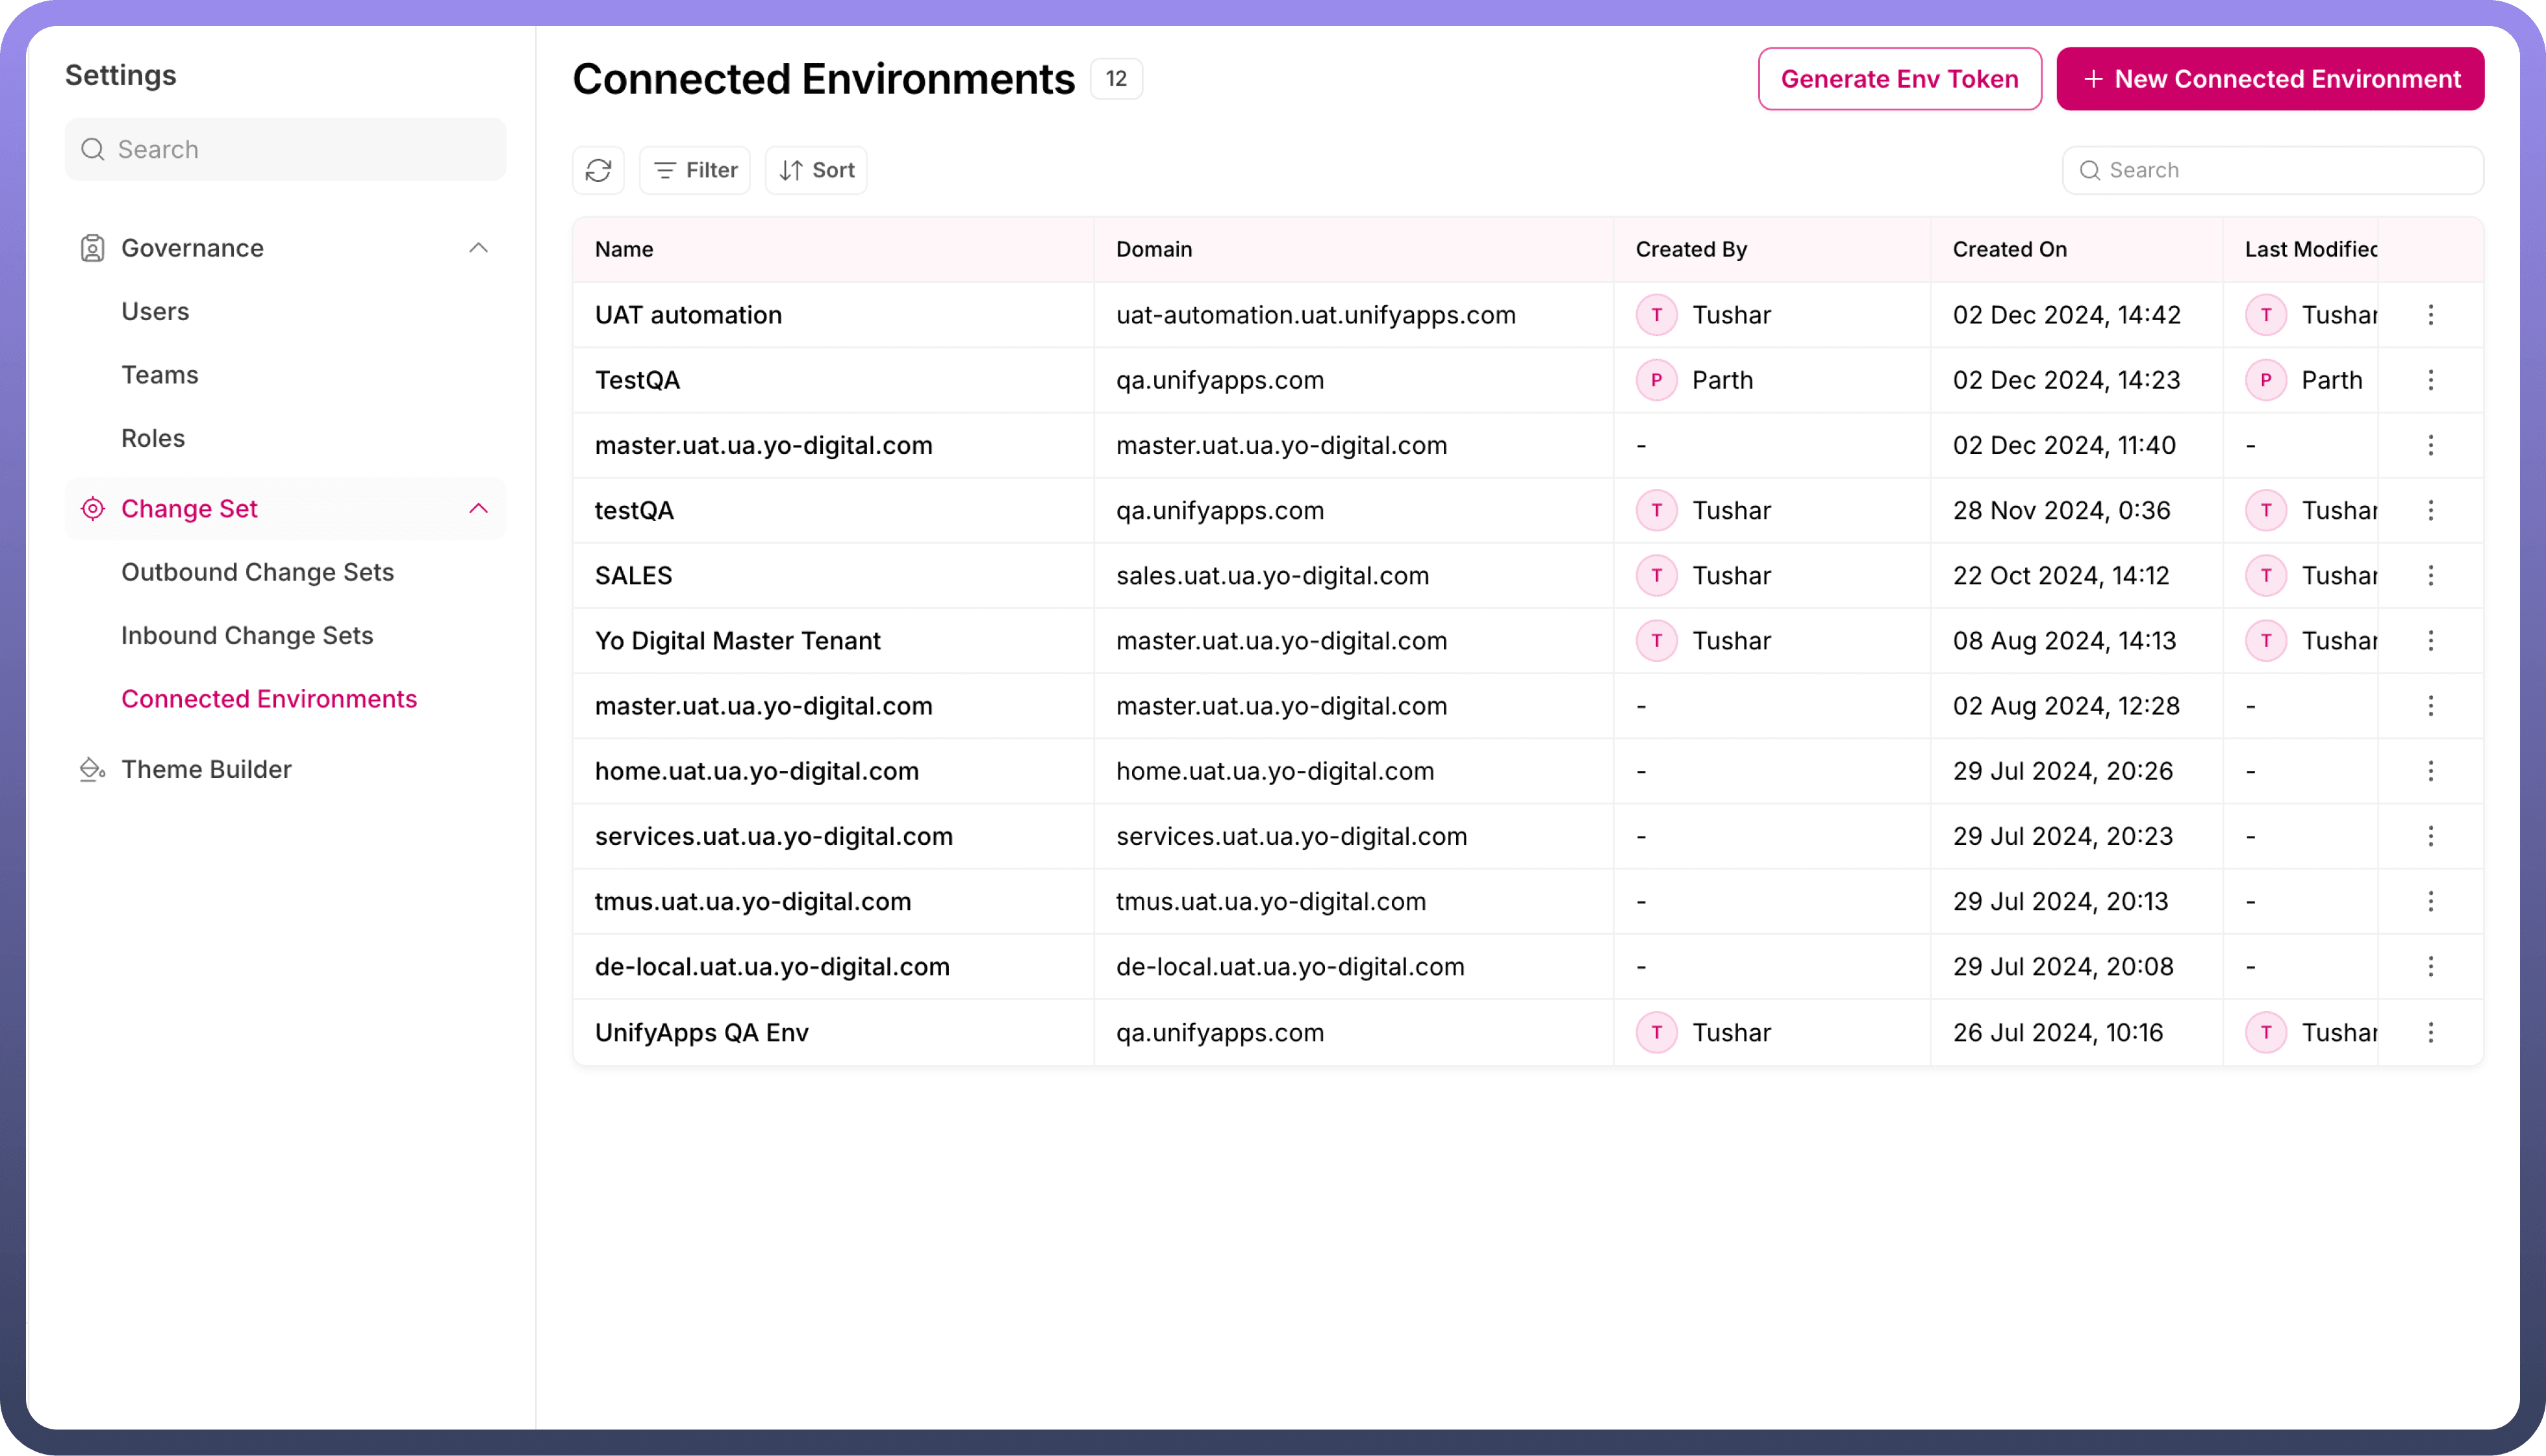2546x1456 pixels.
Task: Open kebab menu for UnifyApps QA Env
Action: 2430,1032
